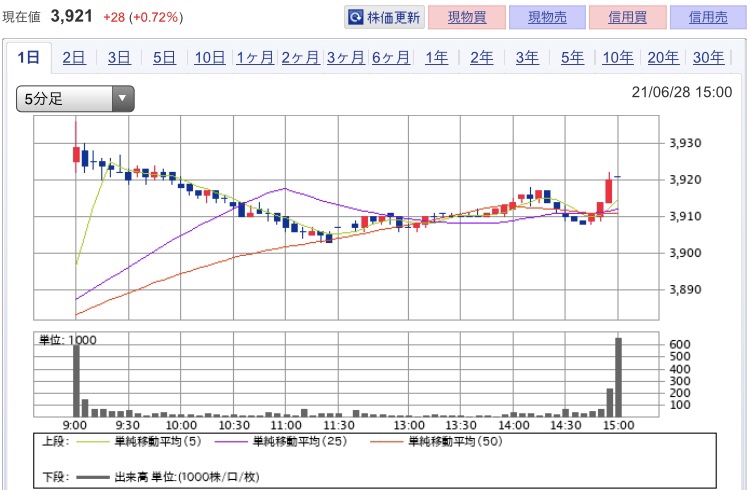Viewport: 750px width, 490px height.
Task: Click the 9:00 opening candlestick
Action: point(76,154)
